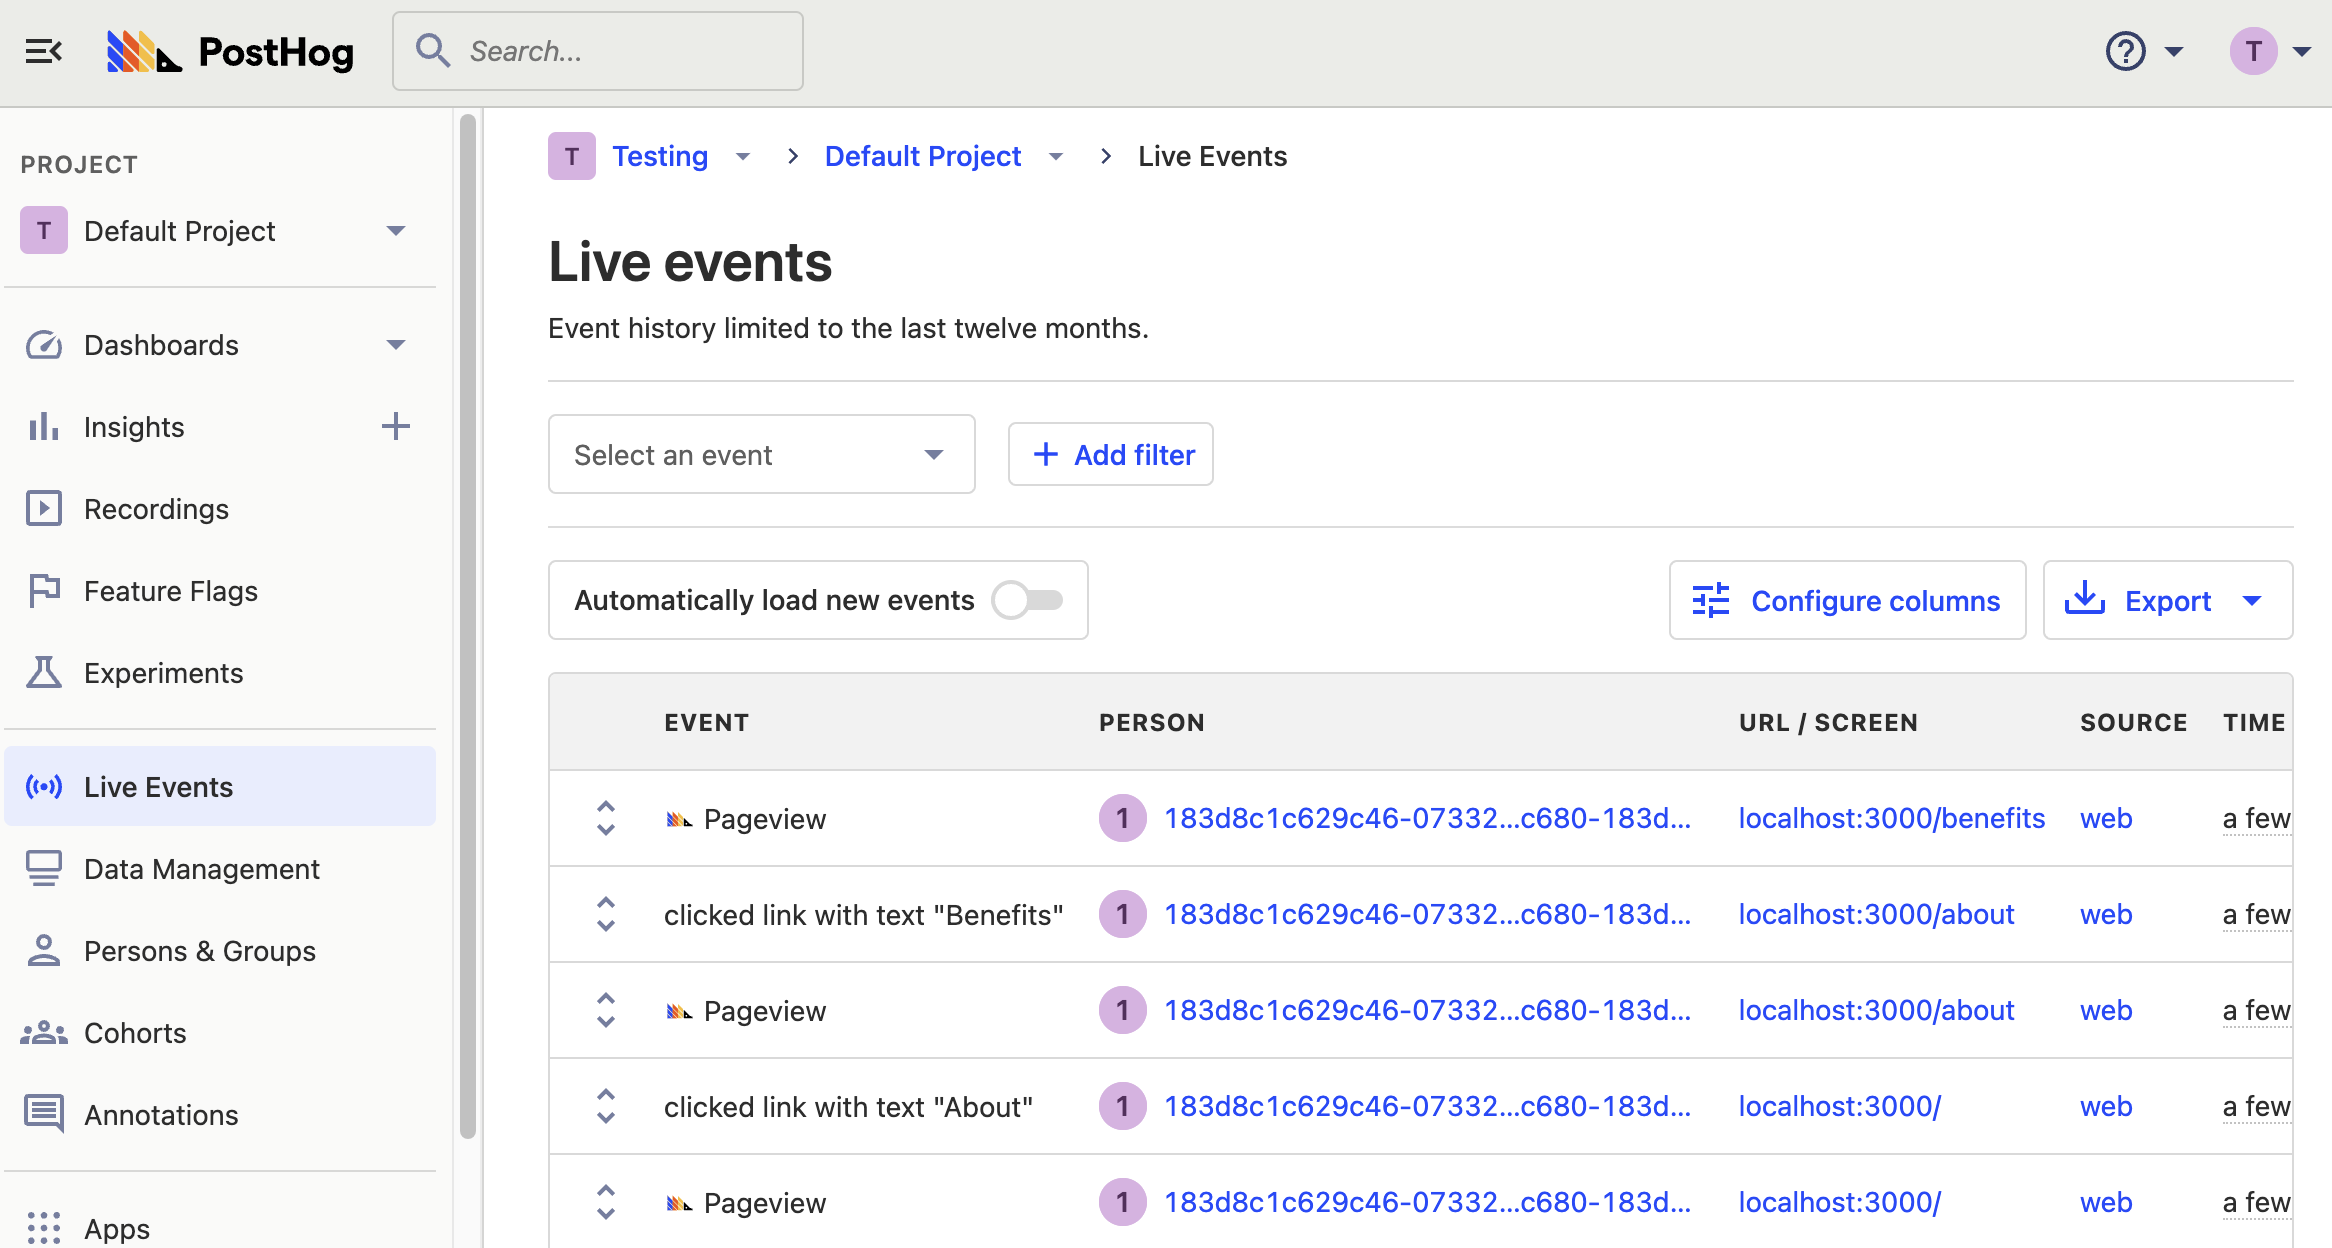Viewport: 2332px width, 1248px height.
Task: Click the Experiments flask icon
Action: pyautogui.click(x=43, y=673)
